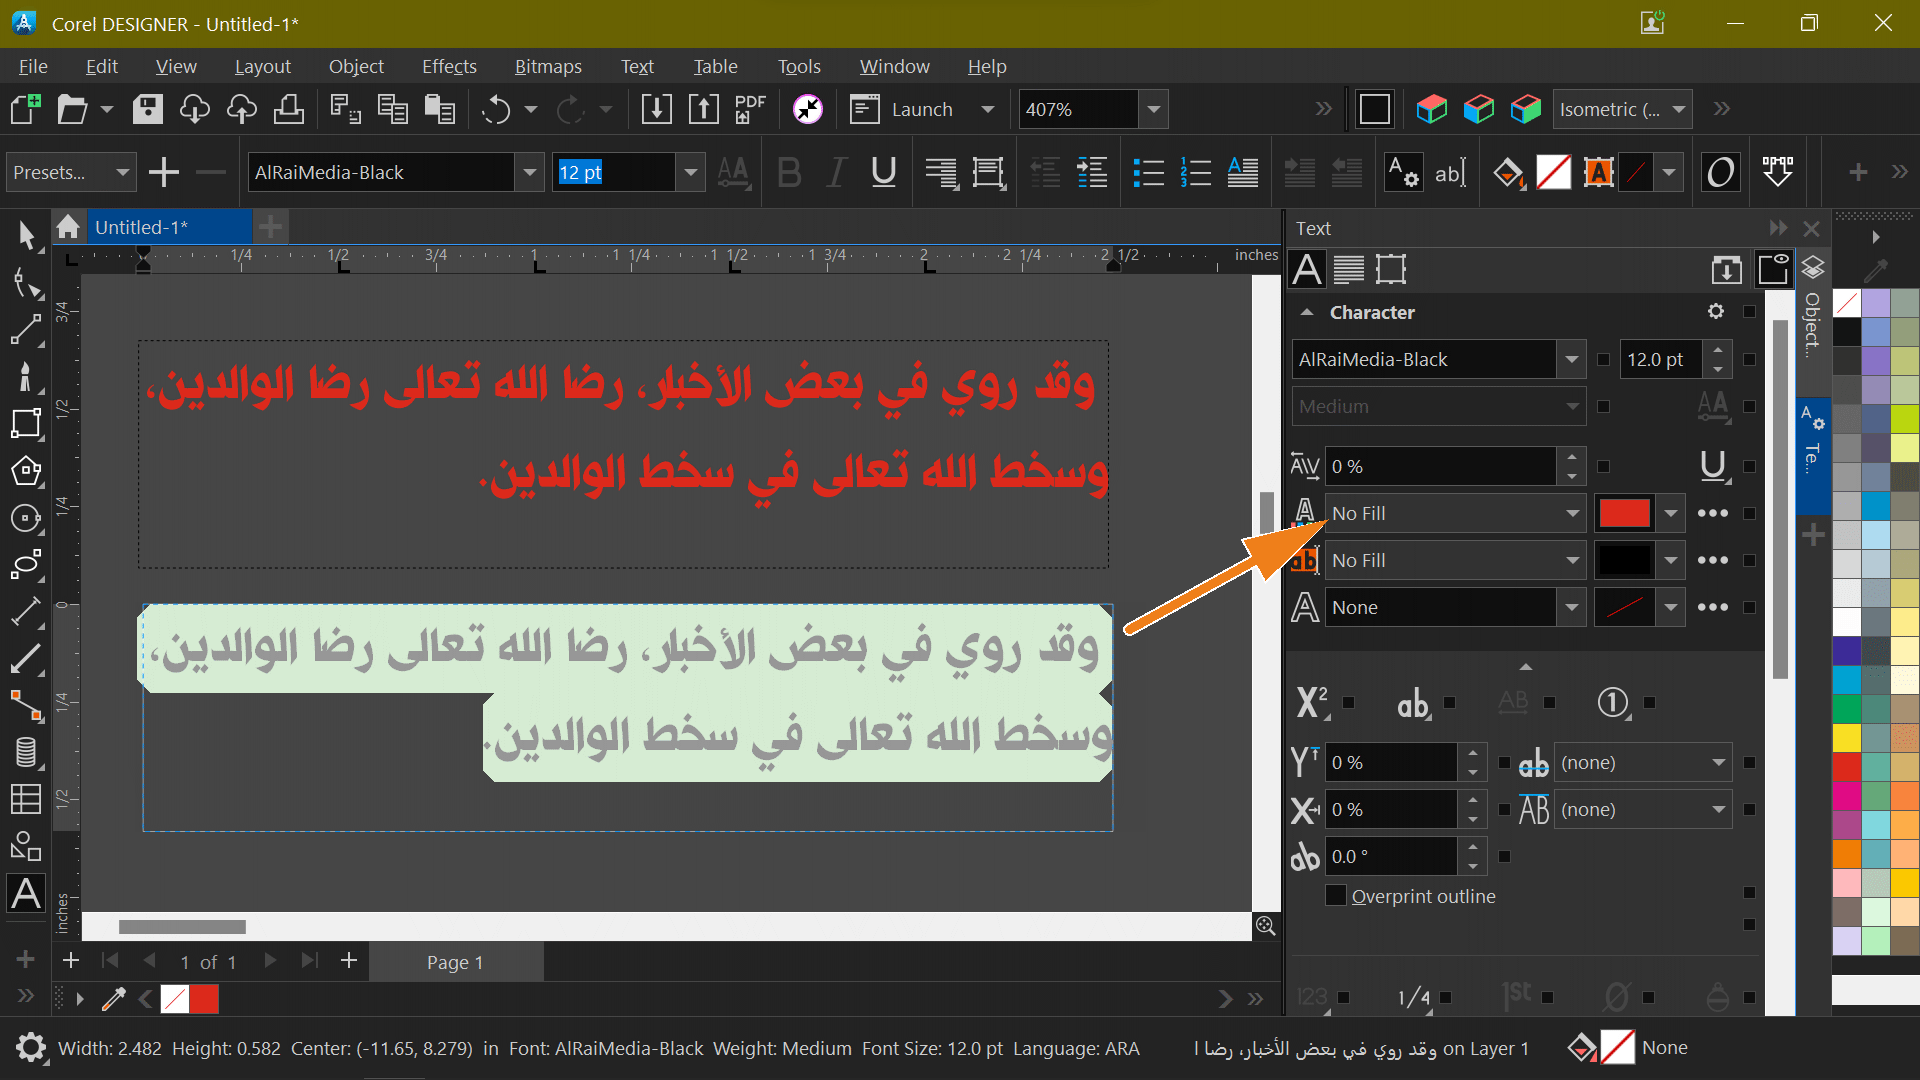Click the bulleted list icon
The width and height of the screenshot is (1920, 1080).
click(1148, 172)
